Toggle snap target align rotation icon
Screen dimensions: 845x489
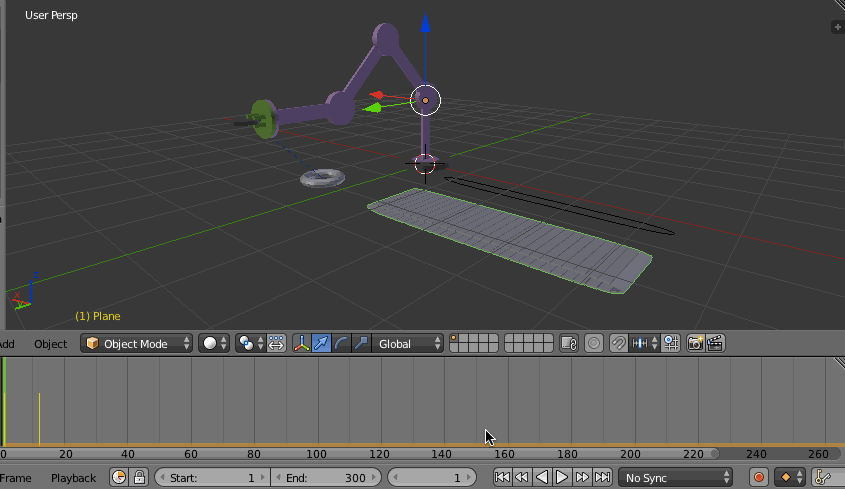(x=671, y=343)
